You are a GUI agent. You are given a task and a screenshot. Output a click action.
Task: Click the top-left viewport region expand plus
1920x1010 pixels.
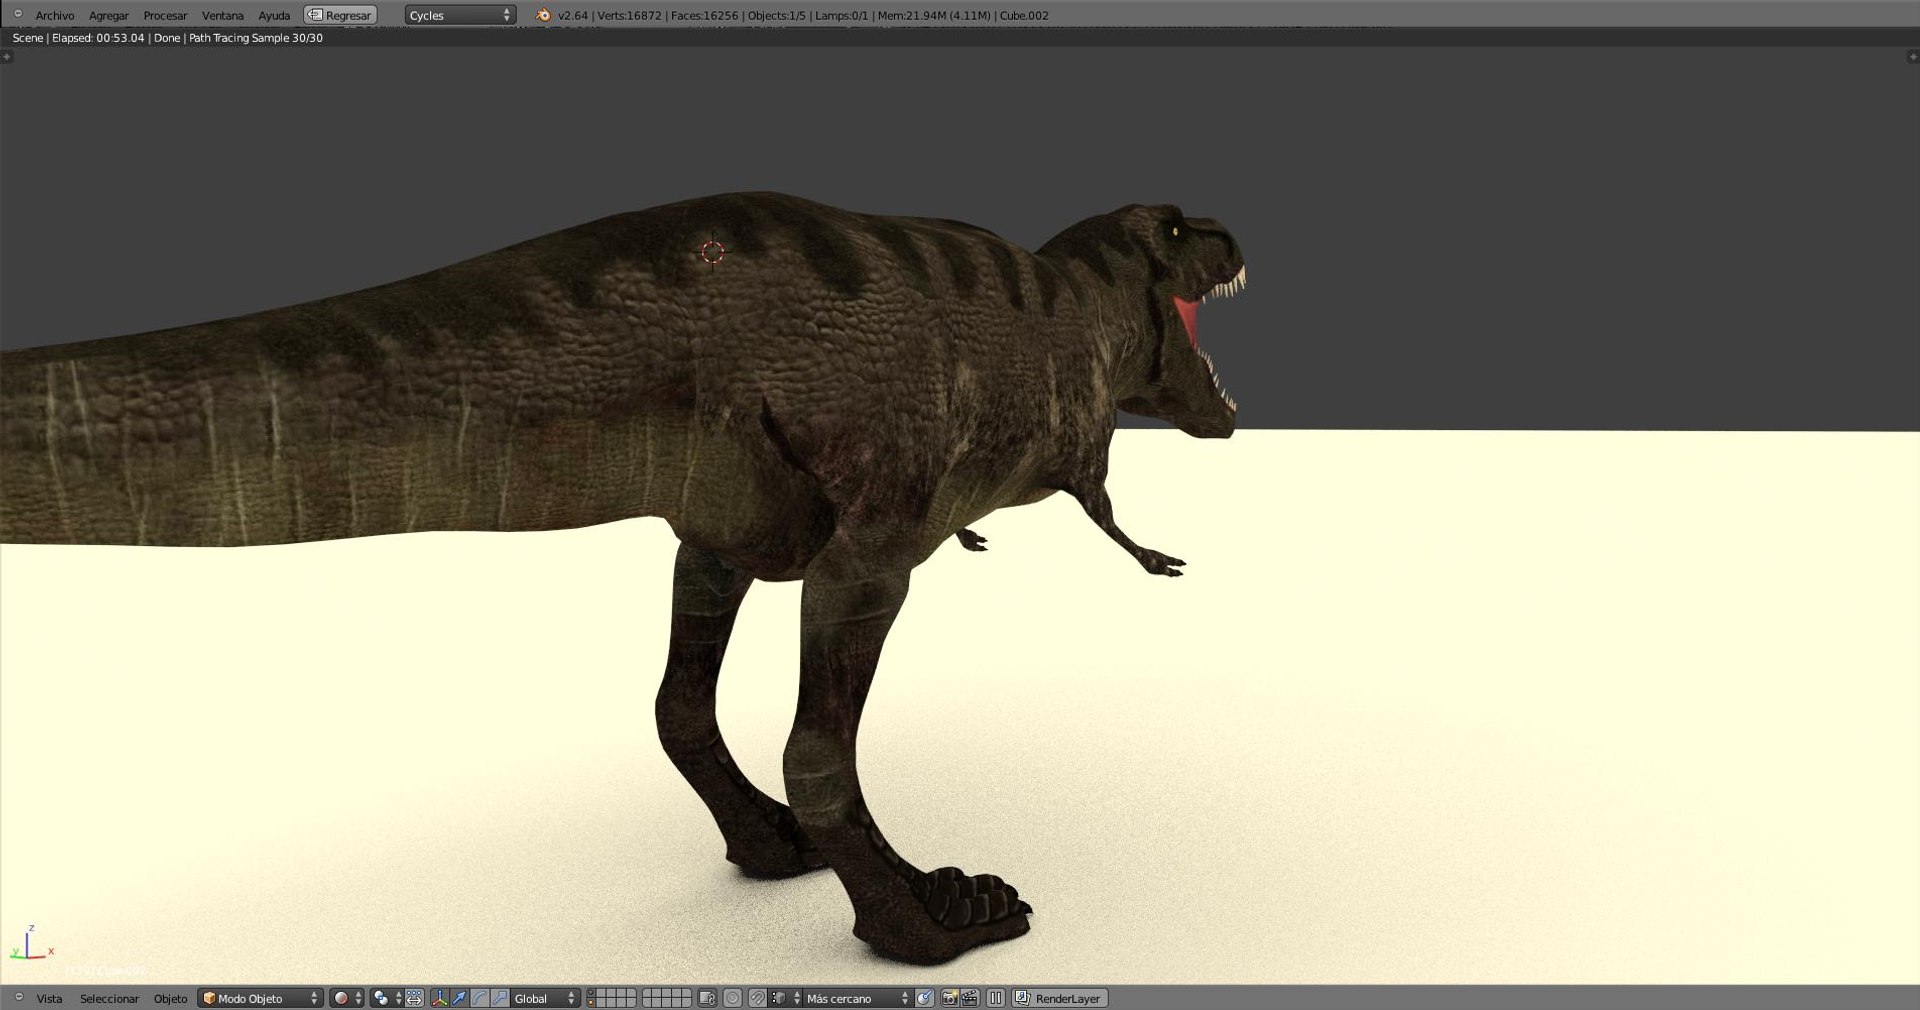[7, 57]
